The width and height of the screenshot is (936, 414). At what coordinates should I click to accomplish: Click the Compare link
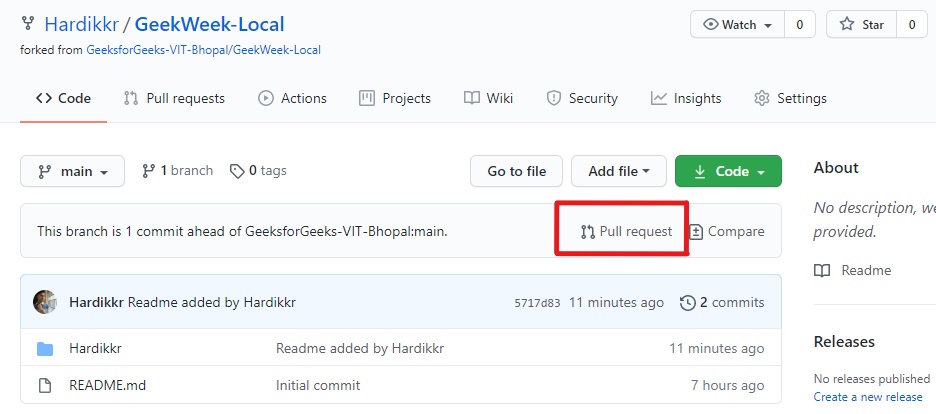(726, 231)
